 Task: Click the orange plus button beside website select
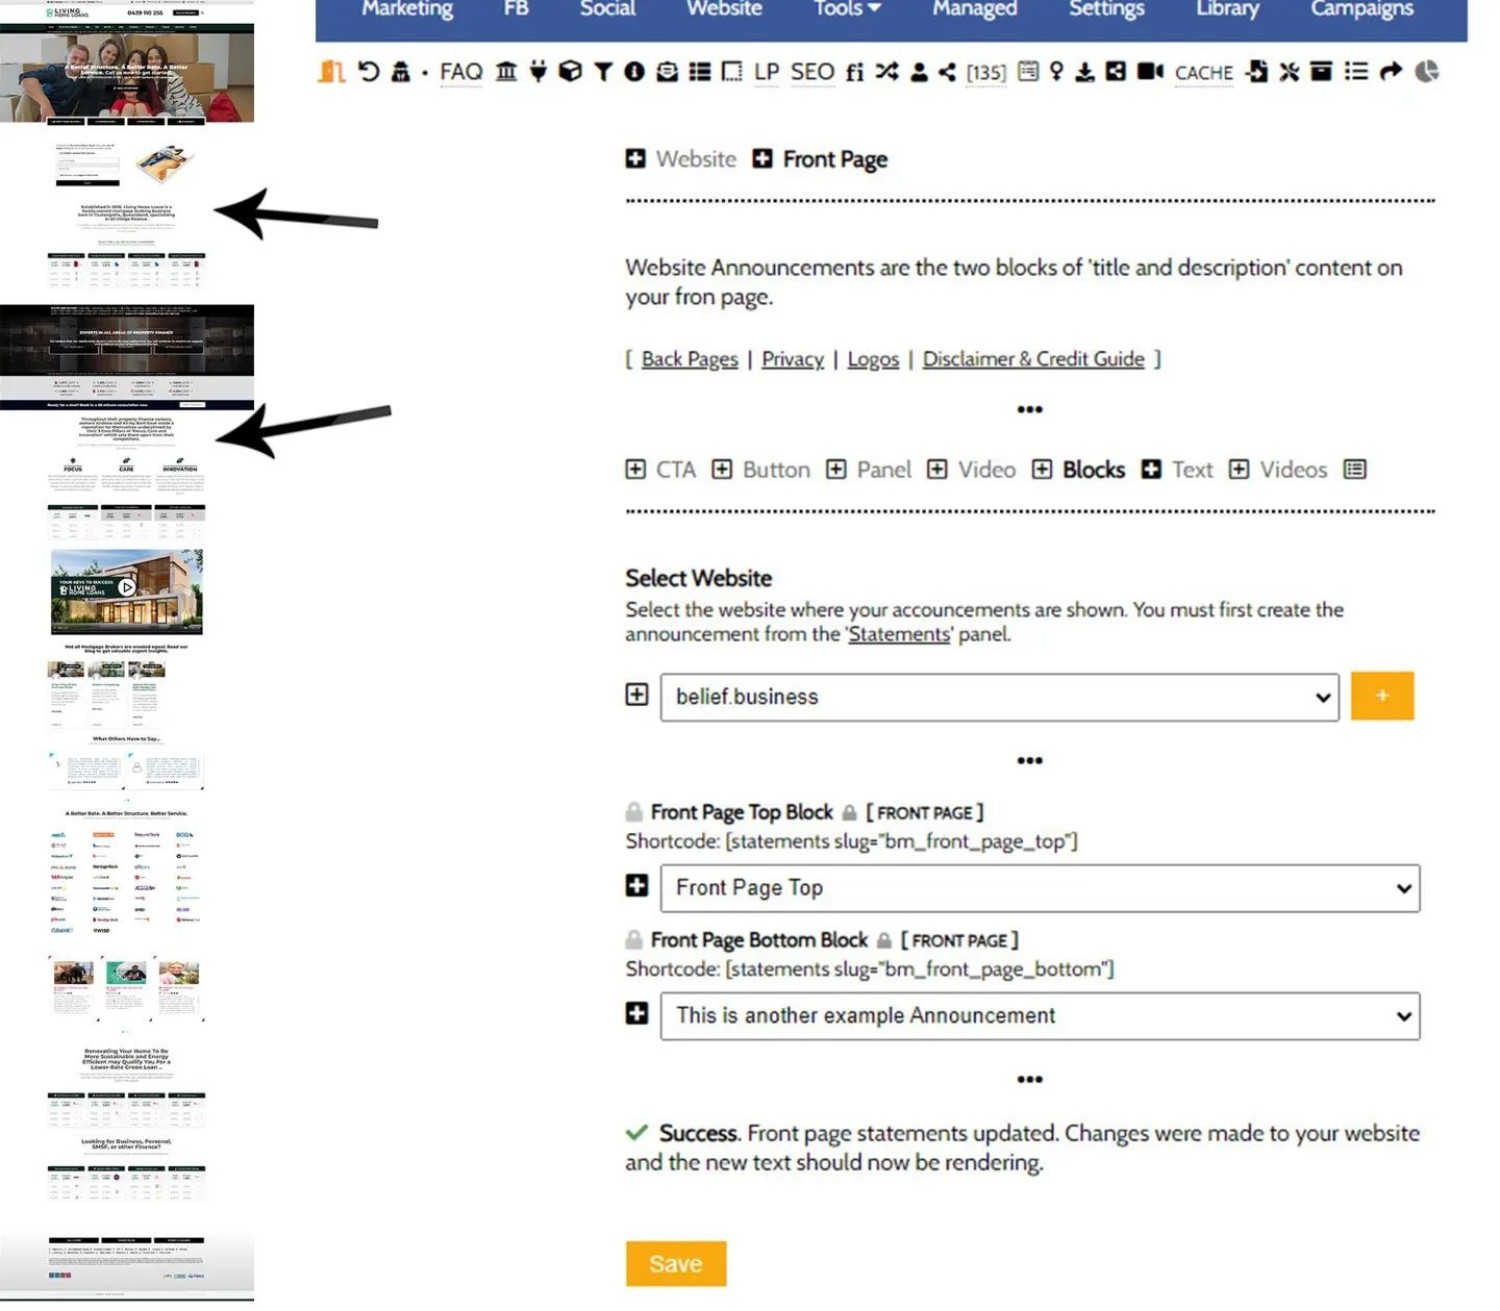(1381, 696)
